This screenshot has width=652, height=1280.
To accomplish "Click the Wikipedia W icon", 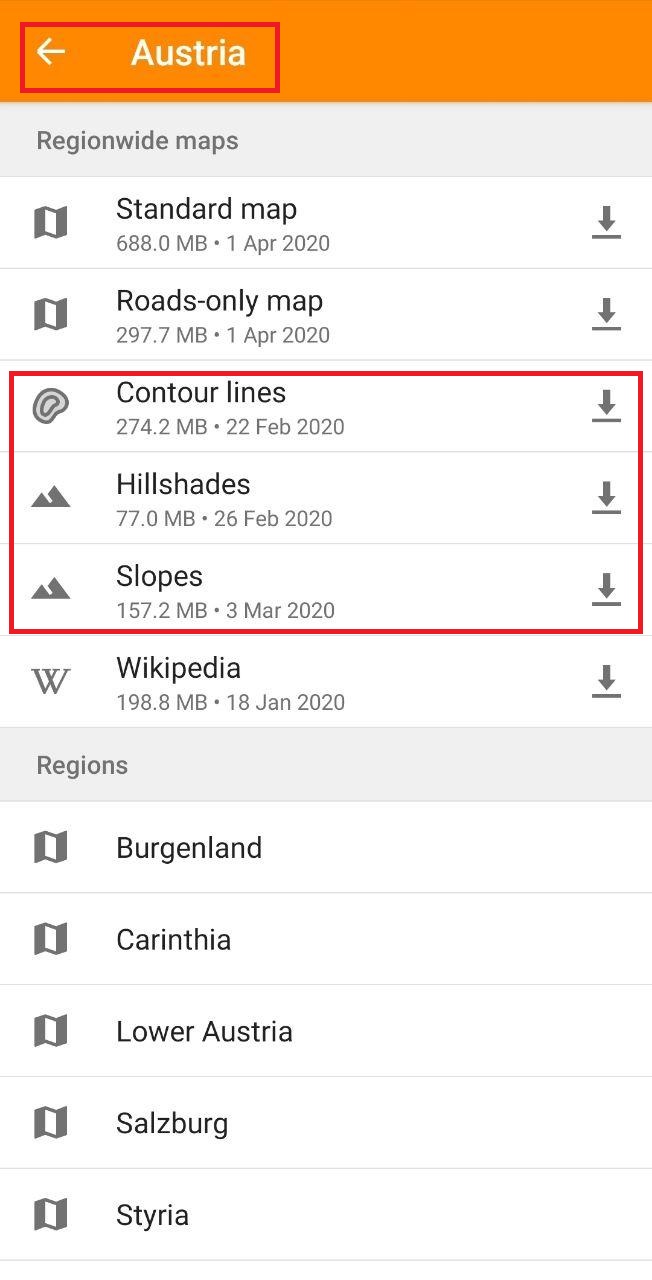I will coord(50,682).
